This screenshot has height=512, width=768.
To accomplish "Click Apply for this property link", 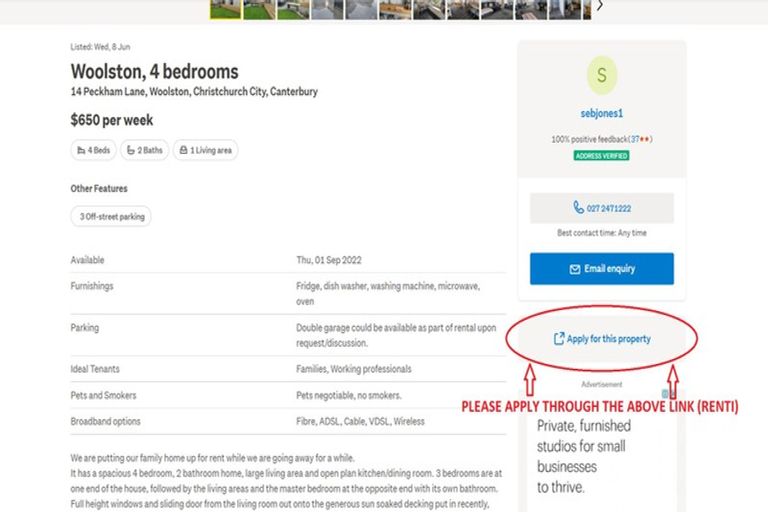I will tap(608, 339).
